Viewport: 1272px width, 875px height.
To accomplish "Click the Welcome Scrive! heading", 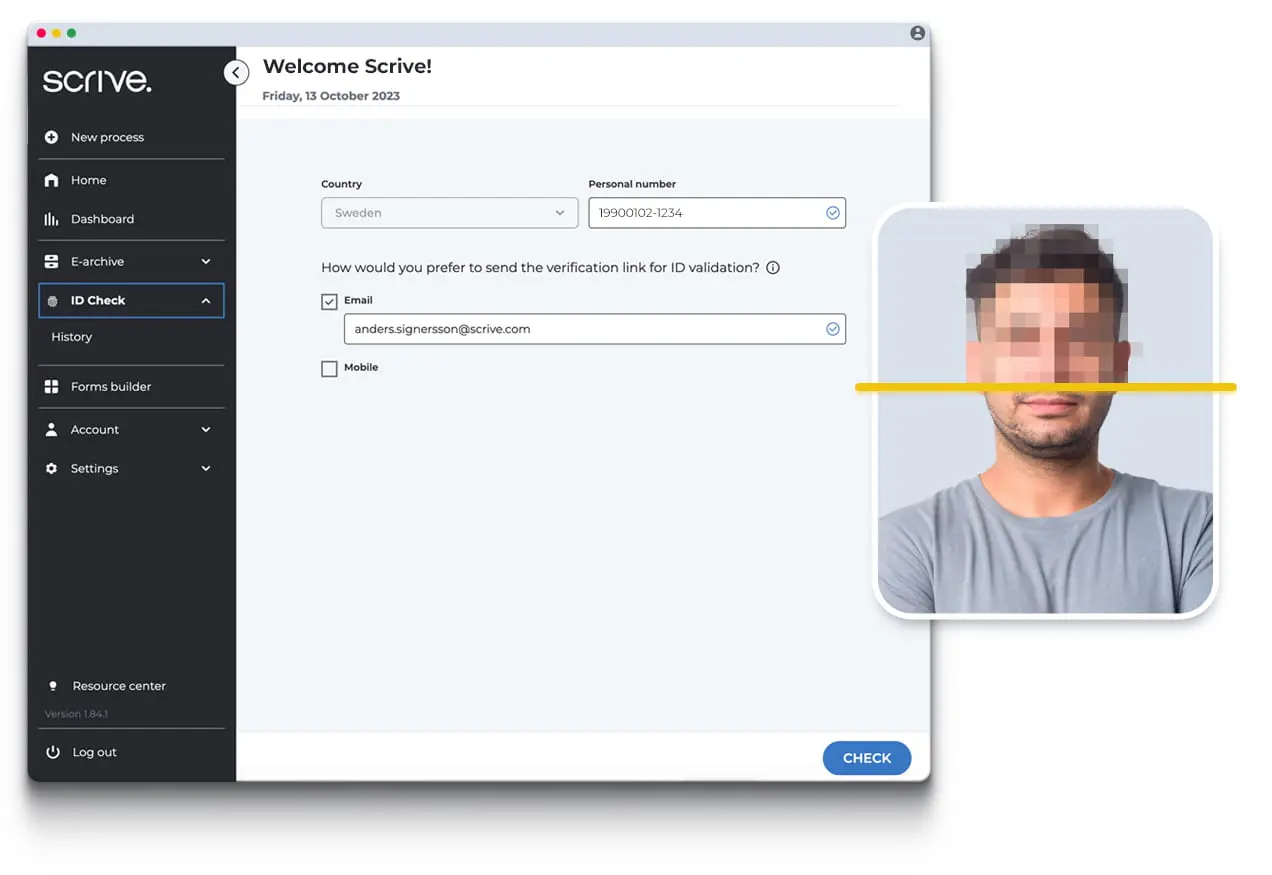I will 347,67.
